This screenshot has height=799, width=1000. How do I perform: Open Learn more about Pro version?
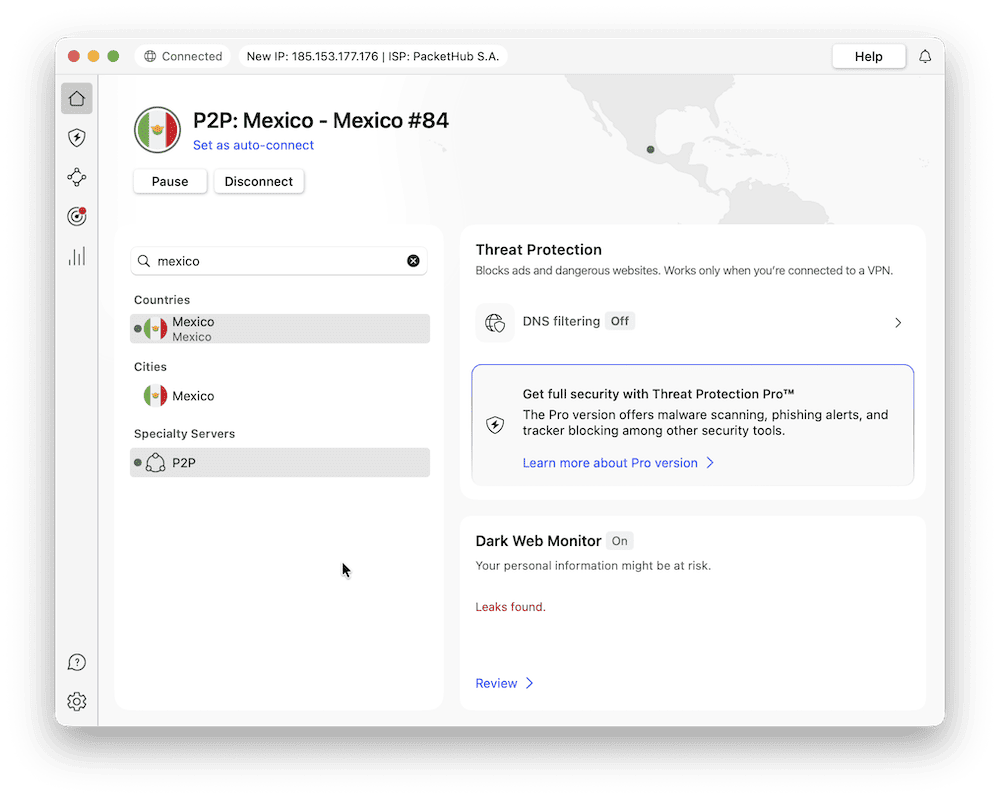click(x=610, y=463)
